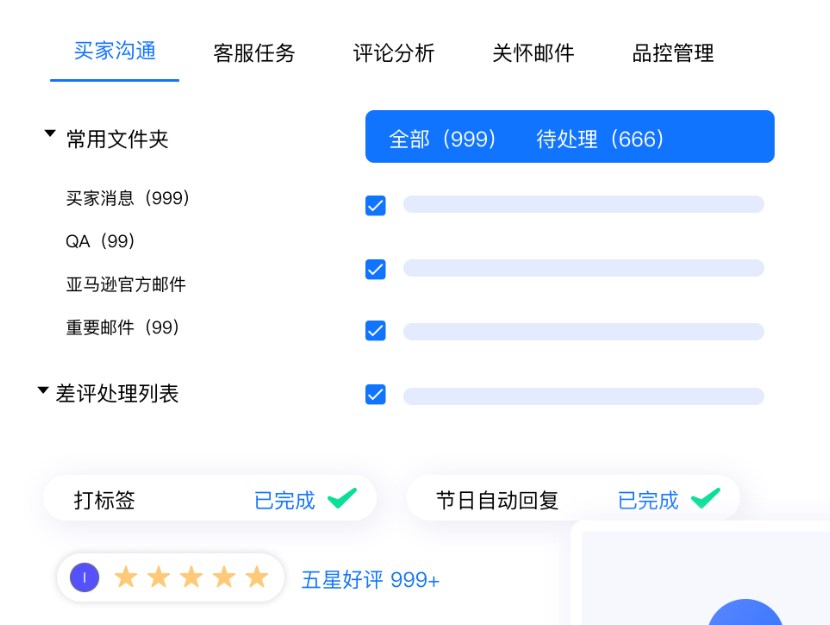Open the 评论分析 tab
Image resolution: width=830 pixels, height=625 pixels.
tap(394, 54)
